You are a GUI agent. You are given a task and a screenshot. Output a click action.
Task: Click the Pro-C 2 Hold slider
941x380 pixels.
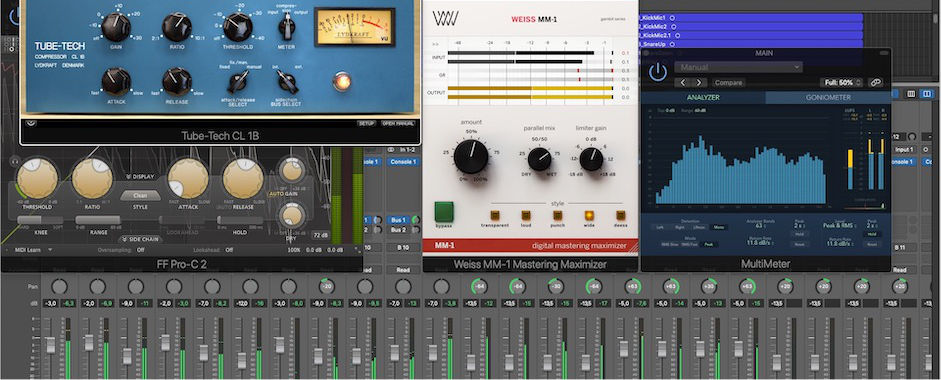(240, 220)
